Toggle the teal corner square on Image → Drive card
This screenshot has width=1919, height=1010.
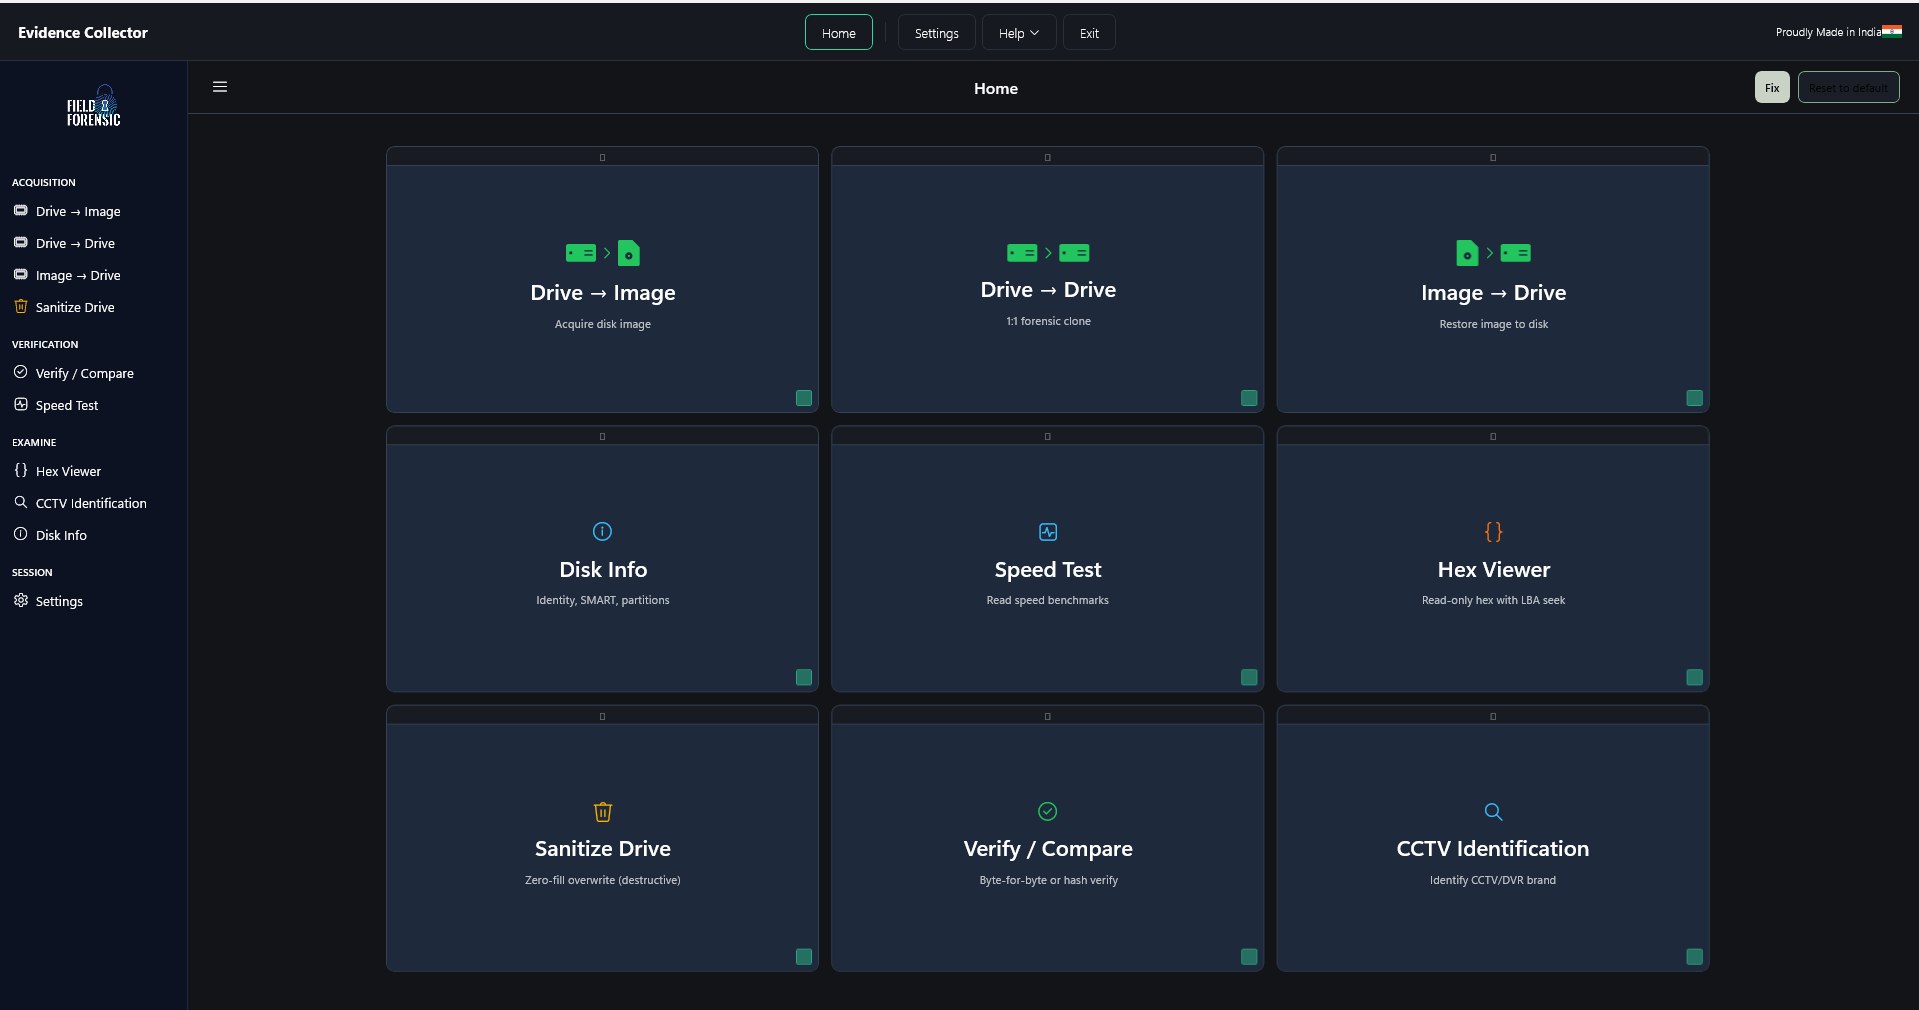[1694, 398]
